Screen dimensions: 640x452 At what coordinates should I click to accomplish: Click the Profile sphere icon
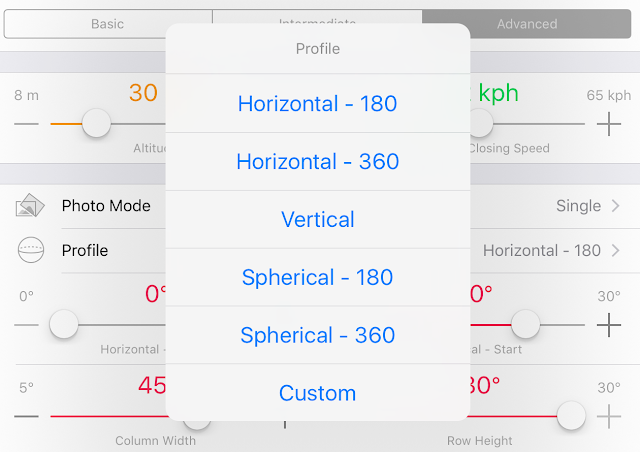point(30,250)
